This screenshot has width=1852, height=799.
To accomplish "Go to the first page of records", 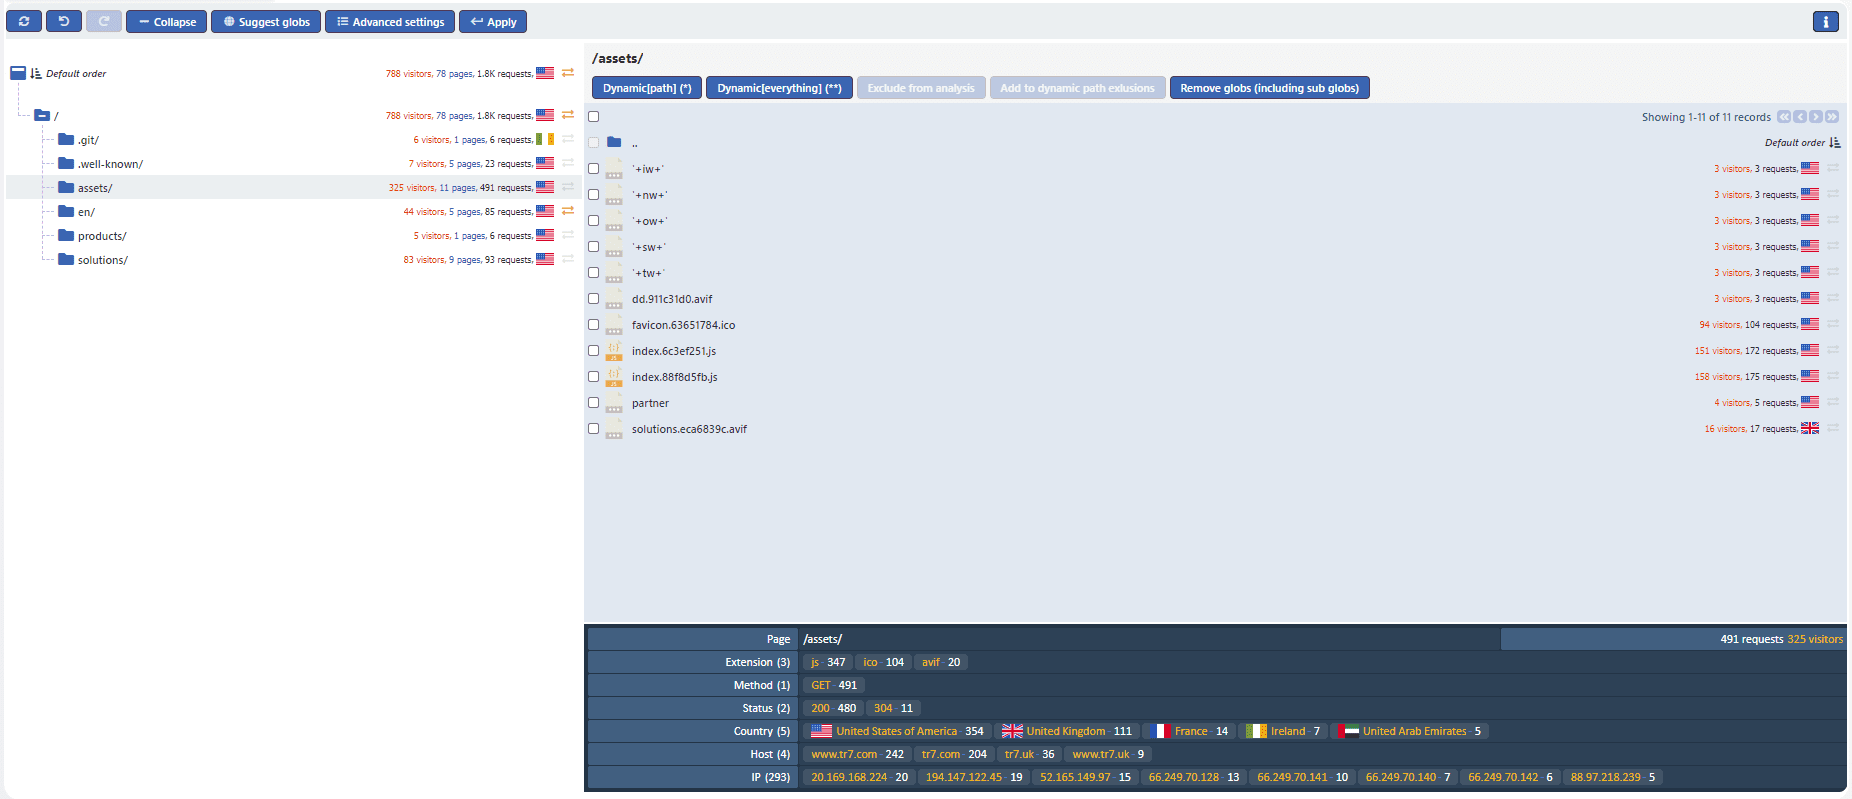I will 1784,117.
